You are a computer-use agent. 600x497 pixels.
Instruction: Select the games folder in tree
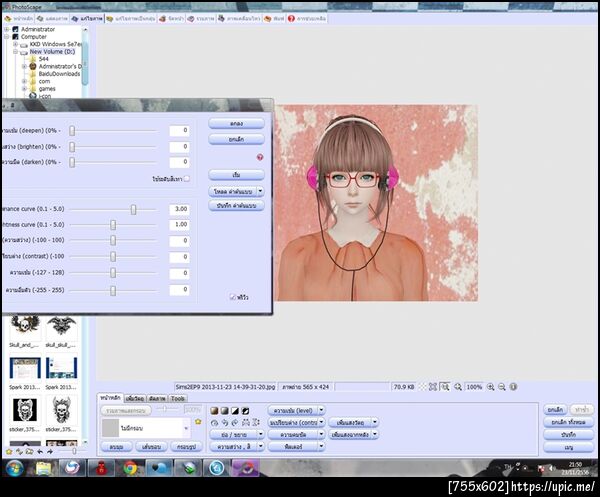click(x=47, y=89)
